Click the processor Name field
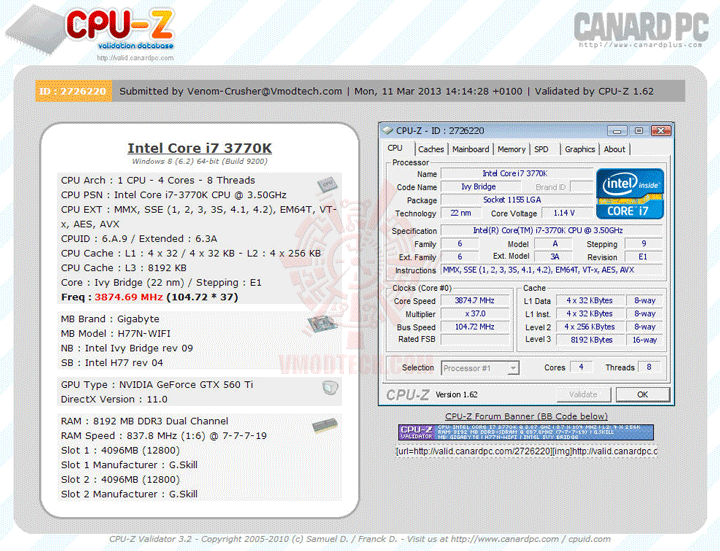The width and height of the screenshot is (720, 551). pyautogui.click(x=516, y=174)
